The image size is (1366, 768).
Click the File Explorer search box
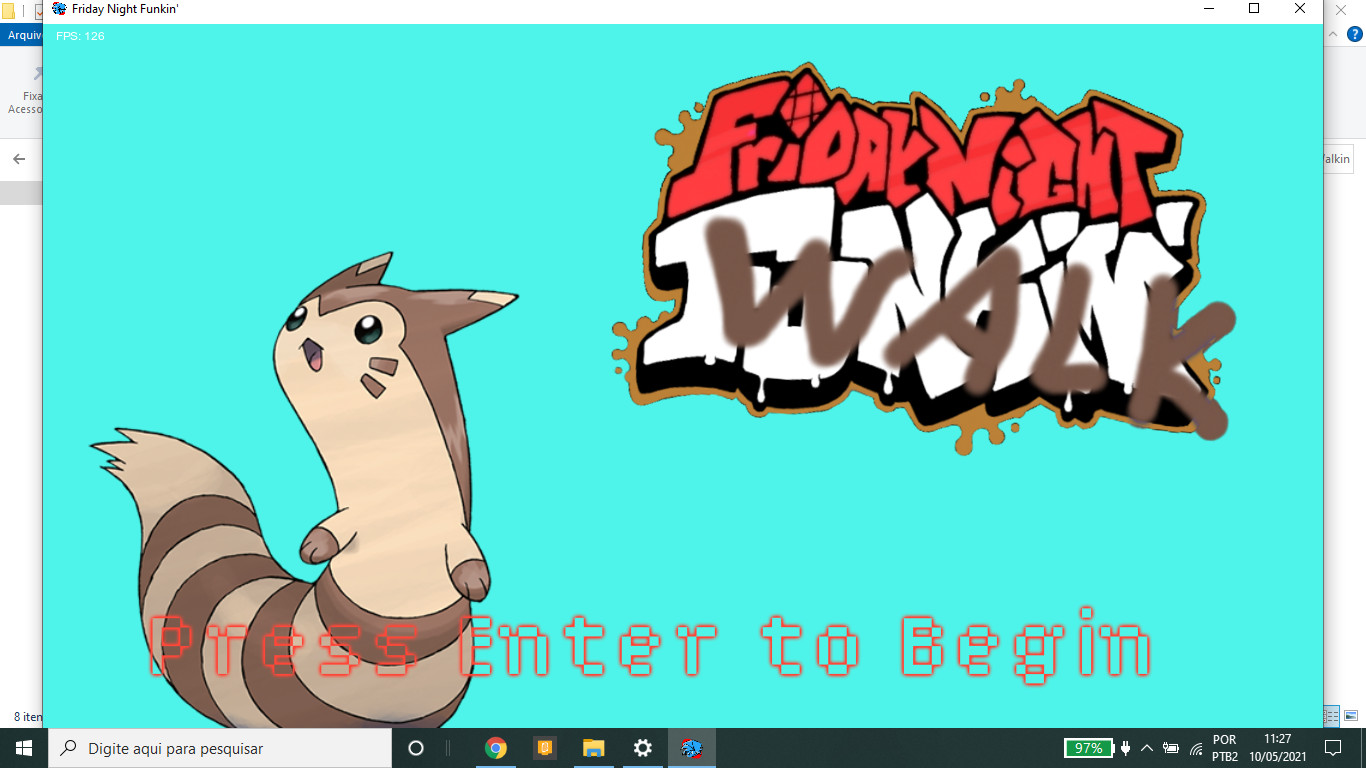pos(1338,159)
